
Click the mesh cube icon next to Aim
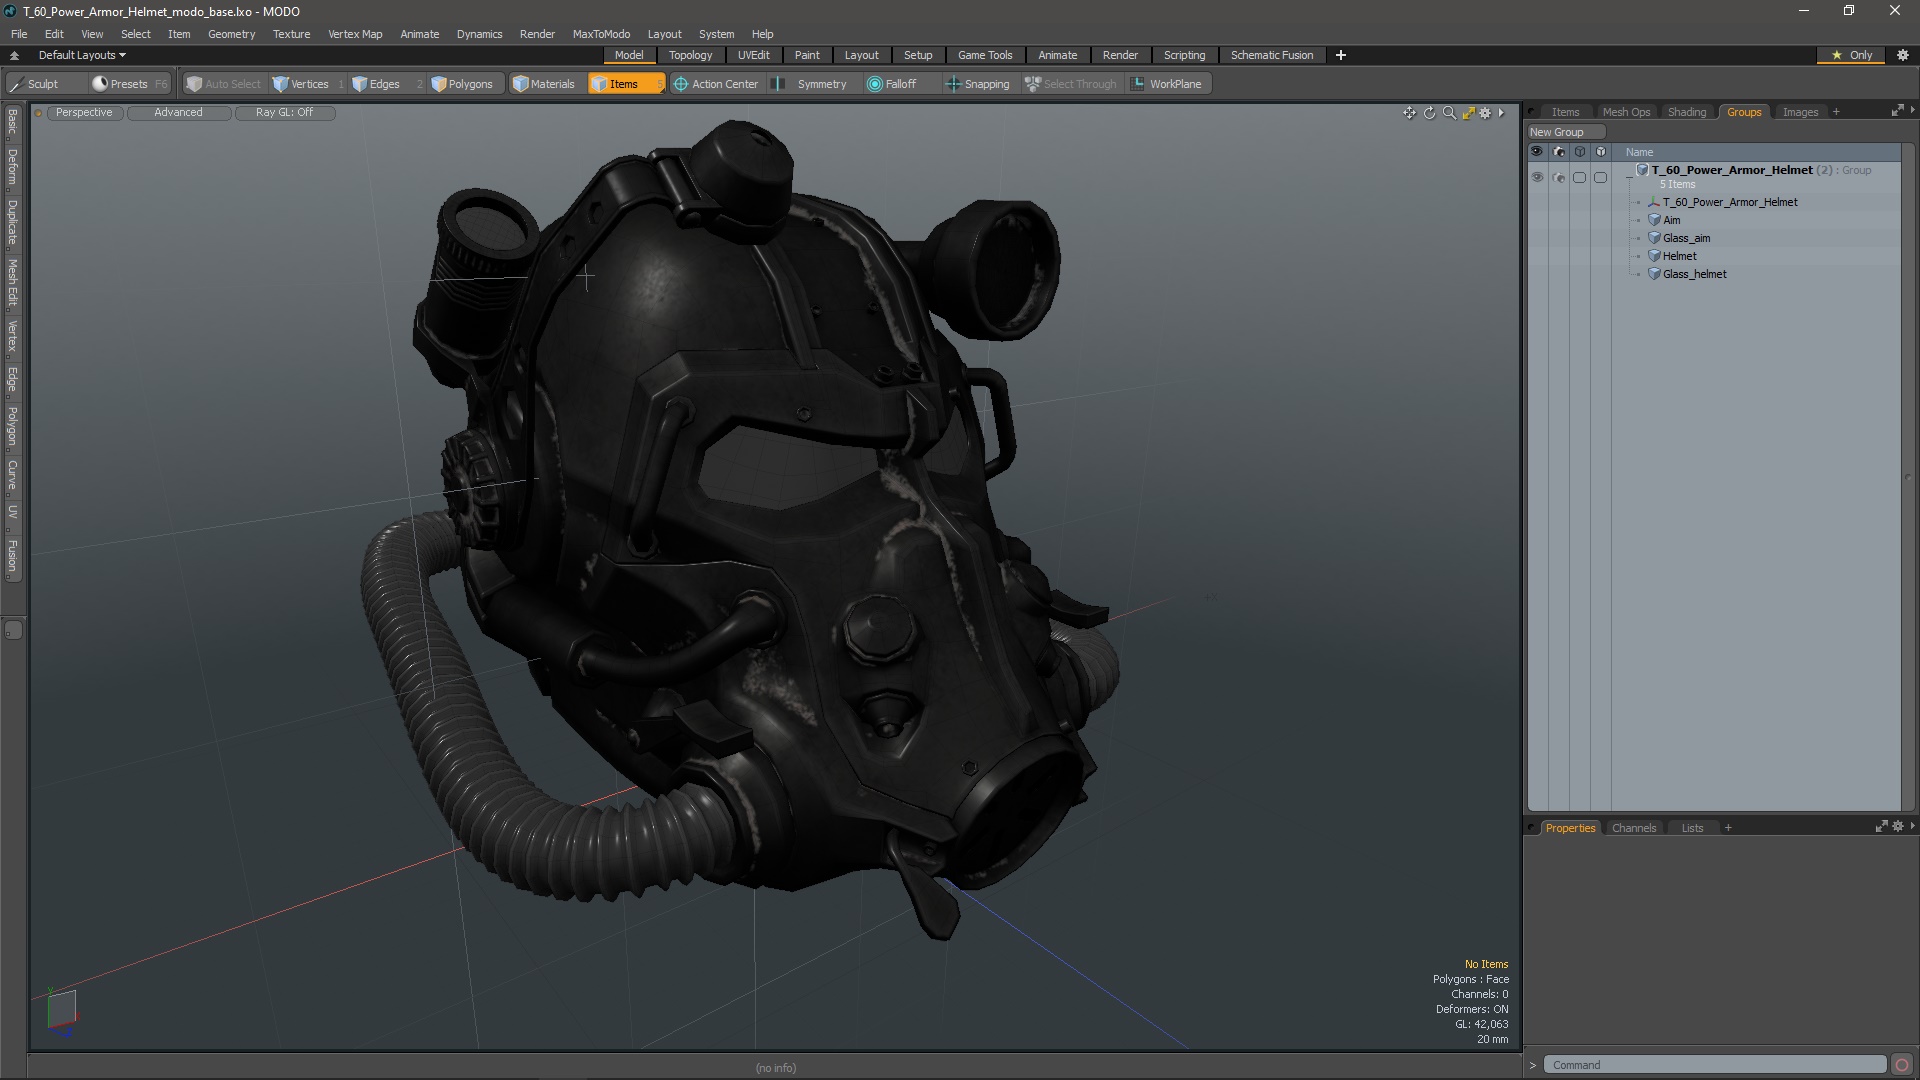click(1654, 220)
